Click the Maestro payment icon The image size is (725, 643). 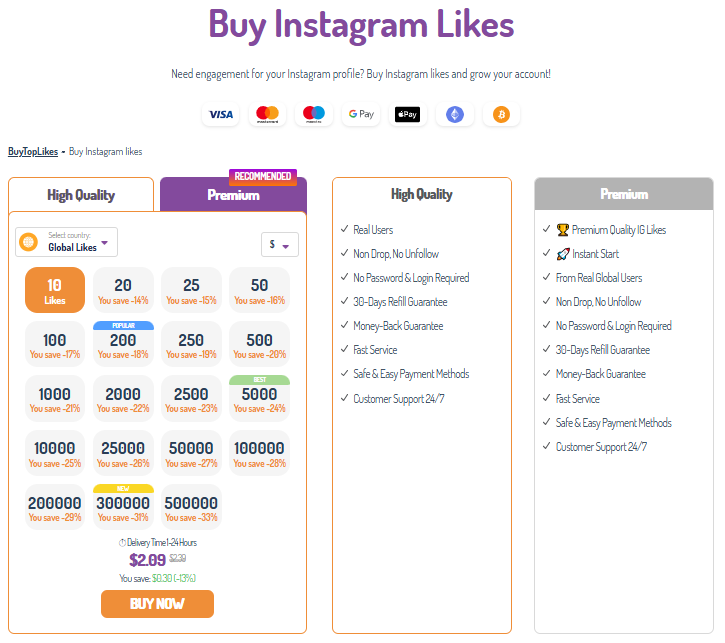314,115
